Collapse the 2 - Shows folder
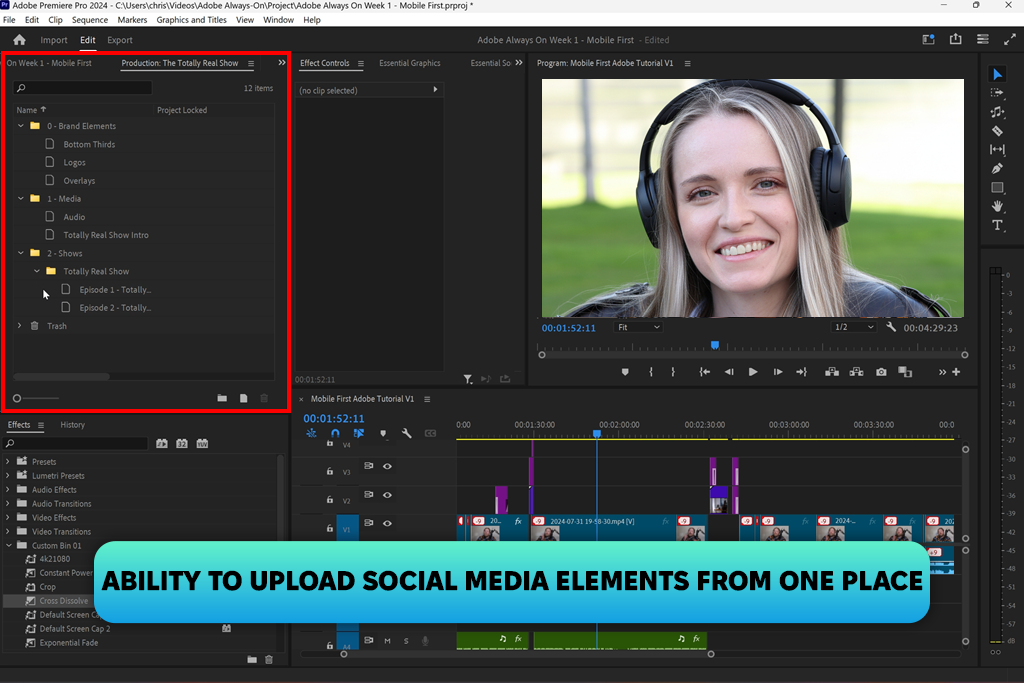Viewport: 1024px width, 683px height. (21, 253)
